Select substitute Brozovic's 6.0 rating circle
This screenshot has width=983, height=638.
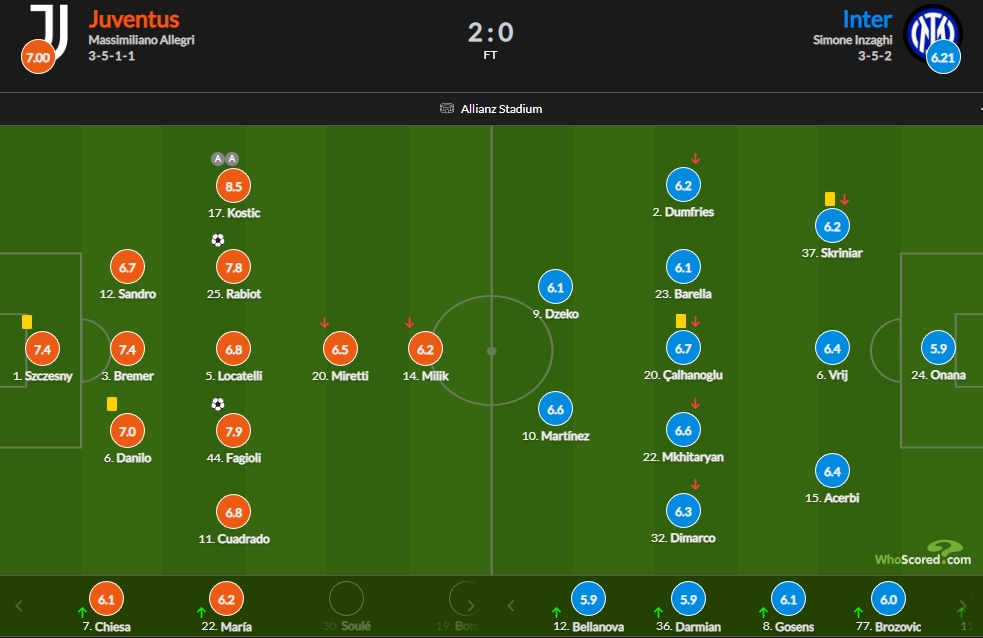tap(888, 599)
